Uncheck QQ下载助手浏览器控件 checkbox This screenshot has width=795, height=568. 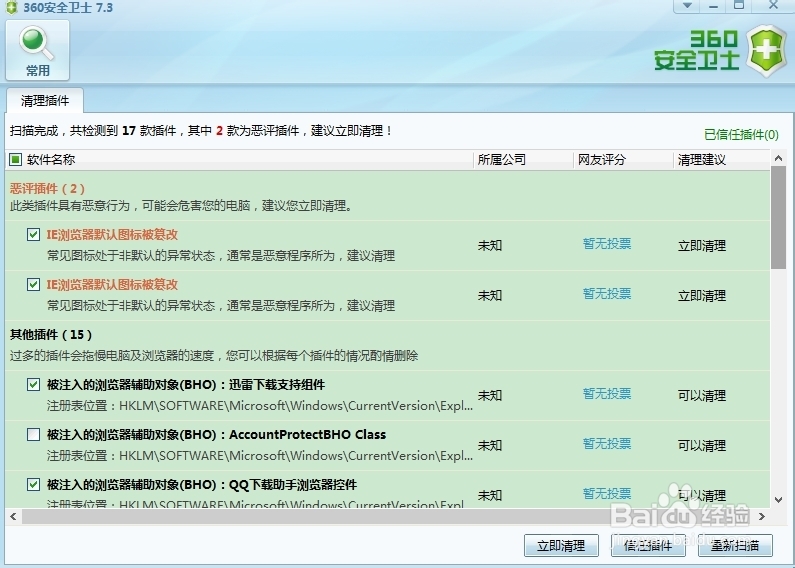[33, 485]
